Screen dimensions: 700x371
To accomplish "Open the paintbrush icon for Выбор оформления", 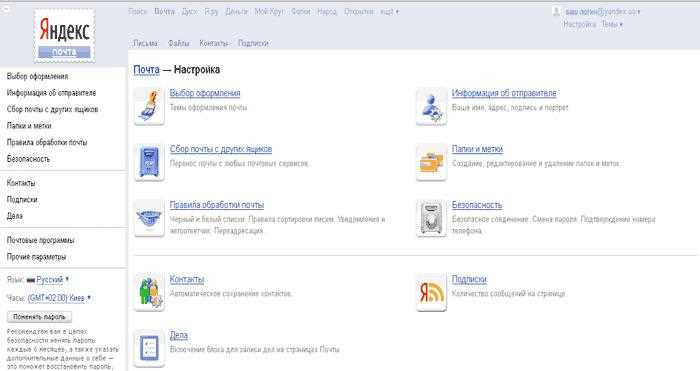I will tap(149, 106).
